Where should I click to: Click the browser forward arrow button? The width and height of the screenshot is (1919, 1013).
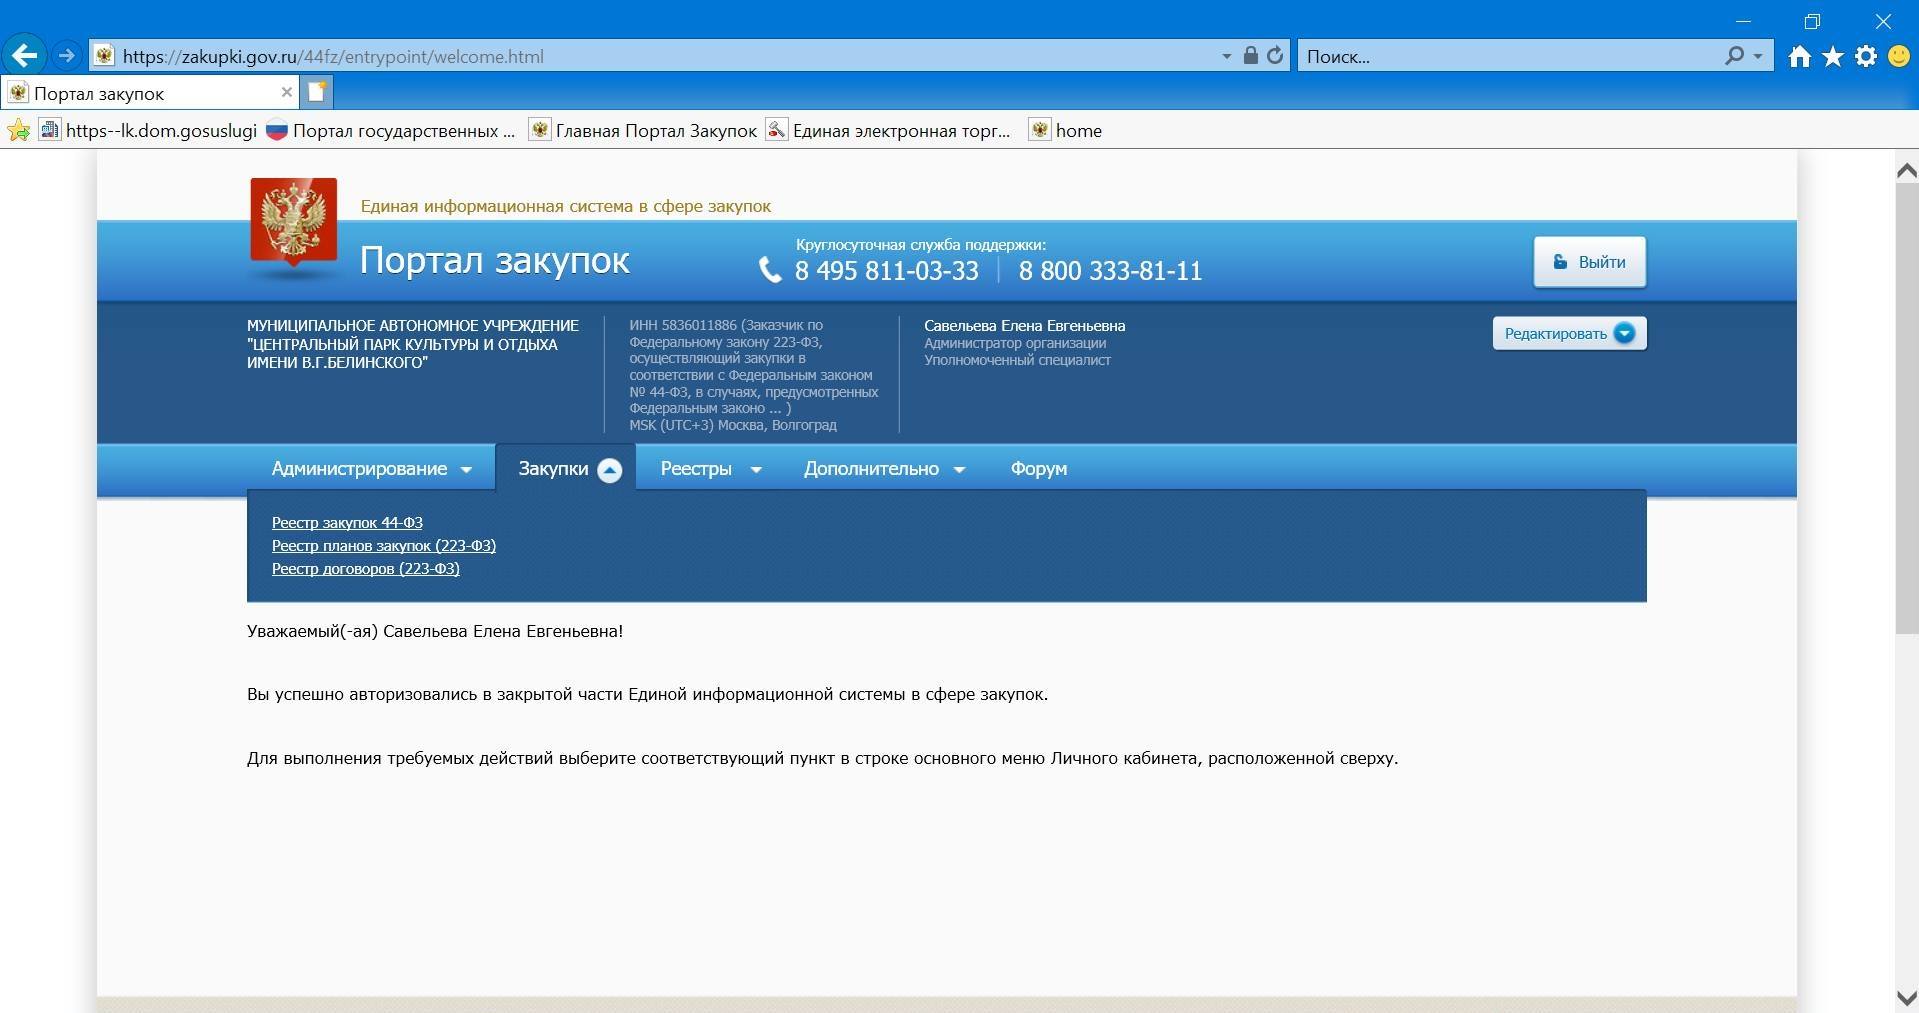[66, 56]
